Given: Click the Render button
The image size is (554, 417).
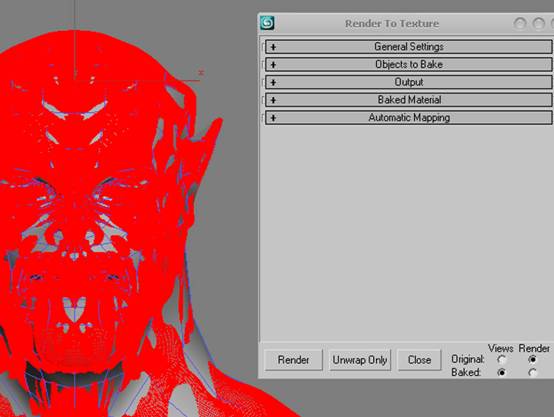Looking at the screenshot, I should click(x=293, y=360).
